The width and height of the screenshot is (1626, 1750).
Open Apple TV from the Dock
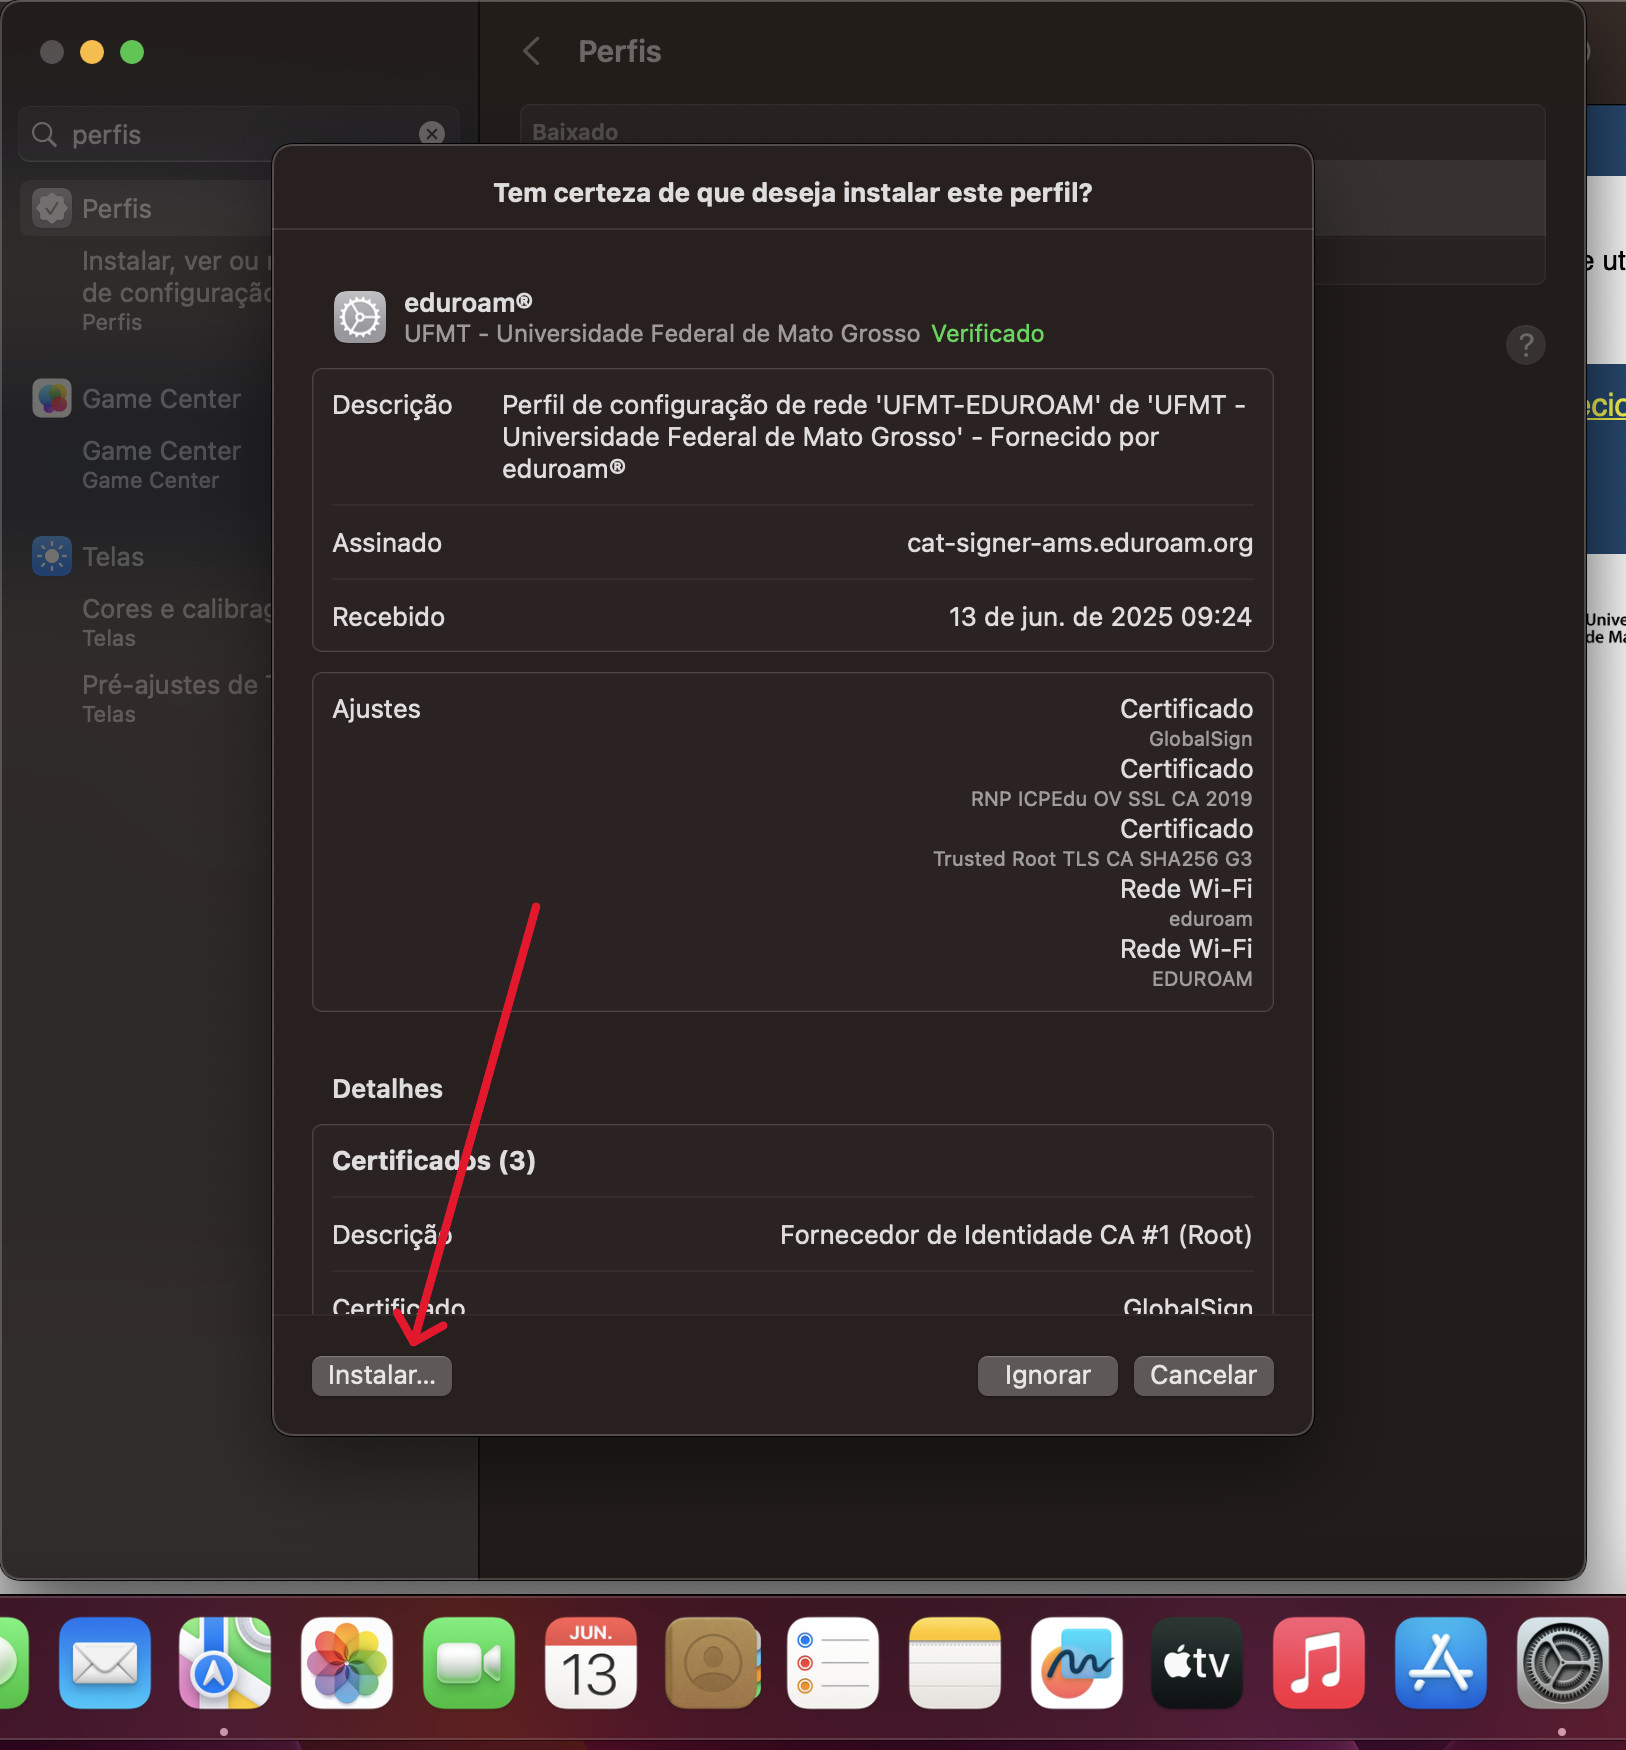tap(1197, 1663)
